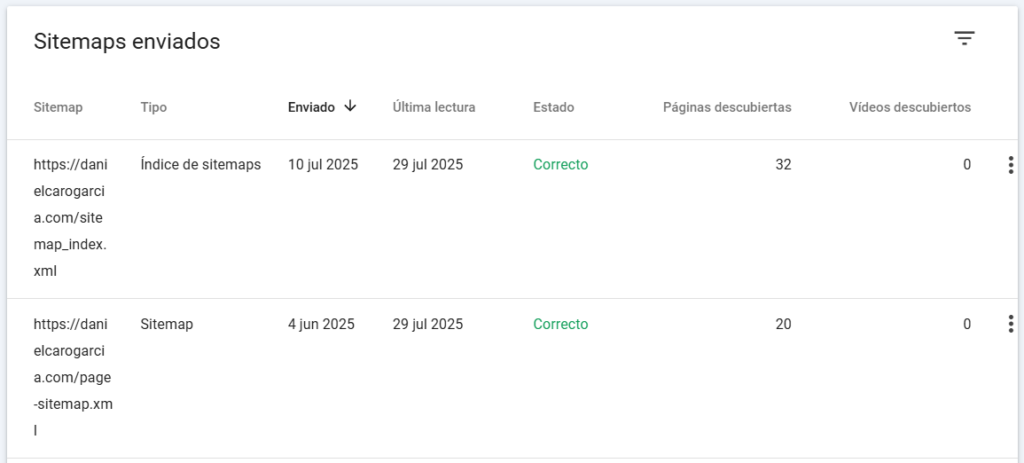The height and width of the screenshot is (463, 1024).
Task: Open the three-dot menu for sitemap_index.xml row
Action: pyautogui.click(x=1010, y=165)
